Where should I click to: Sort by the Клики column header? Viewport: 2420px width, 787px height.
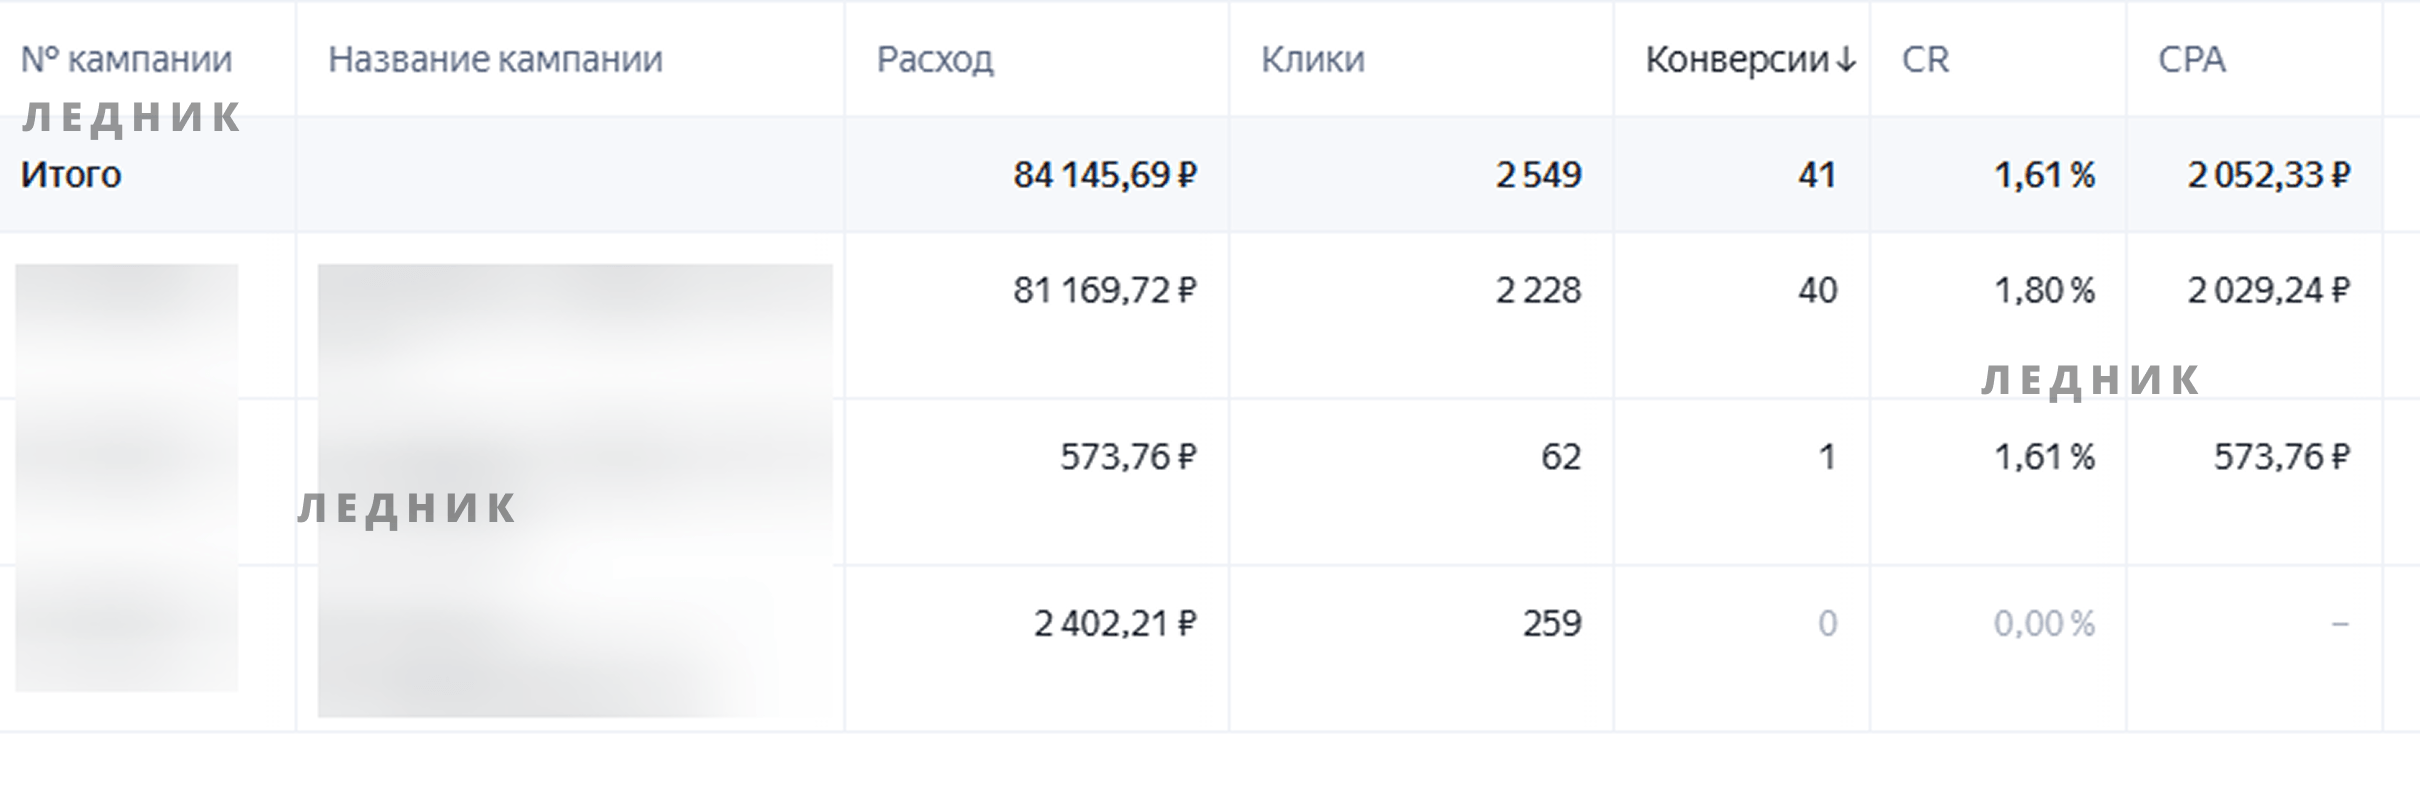point(1312,60)
